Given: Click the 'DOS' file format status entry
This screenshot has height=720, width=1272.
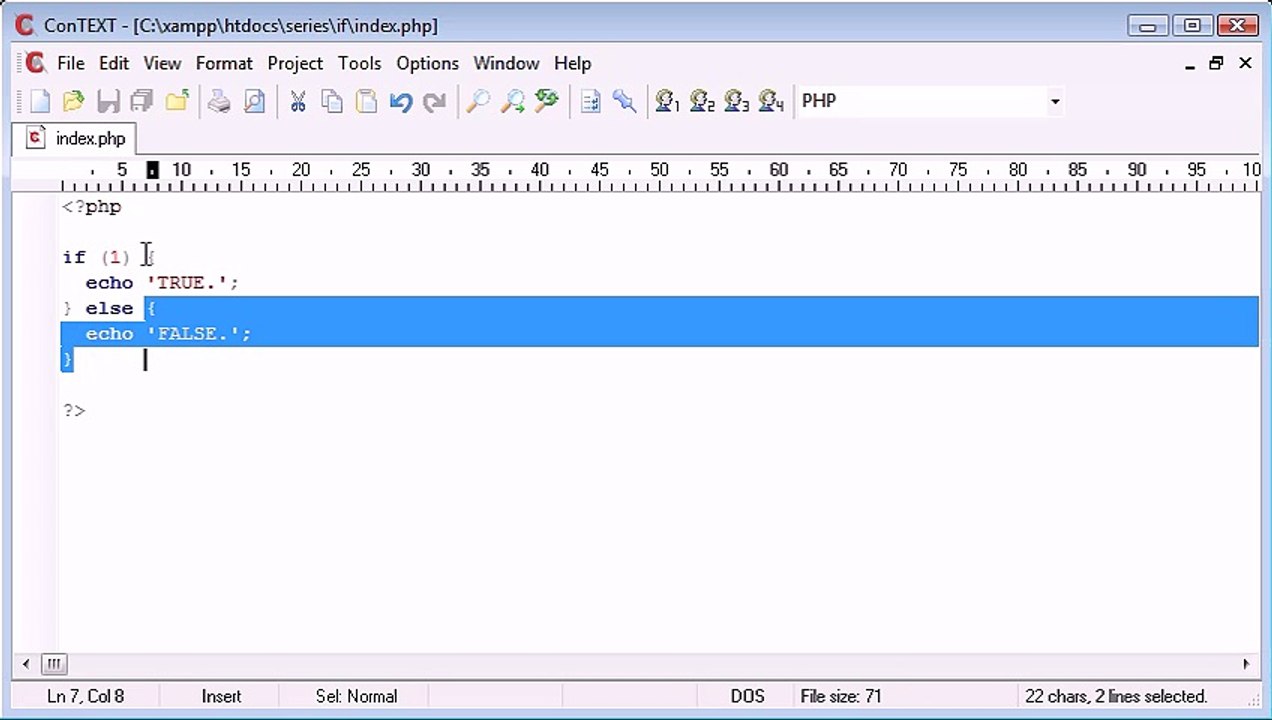Looking at the screenshot, I should [747, 696].
